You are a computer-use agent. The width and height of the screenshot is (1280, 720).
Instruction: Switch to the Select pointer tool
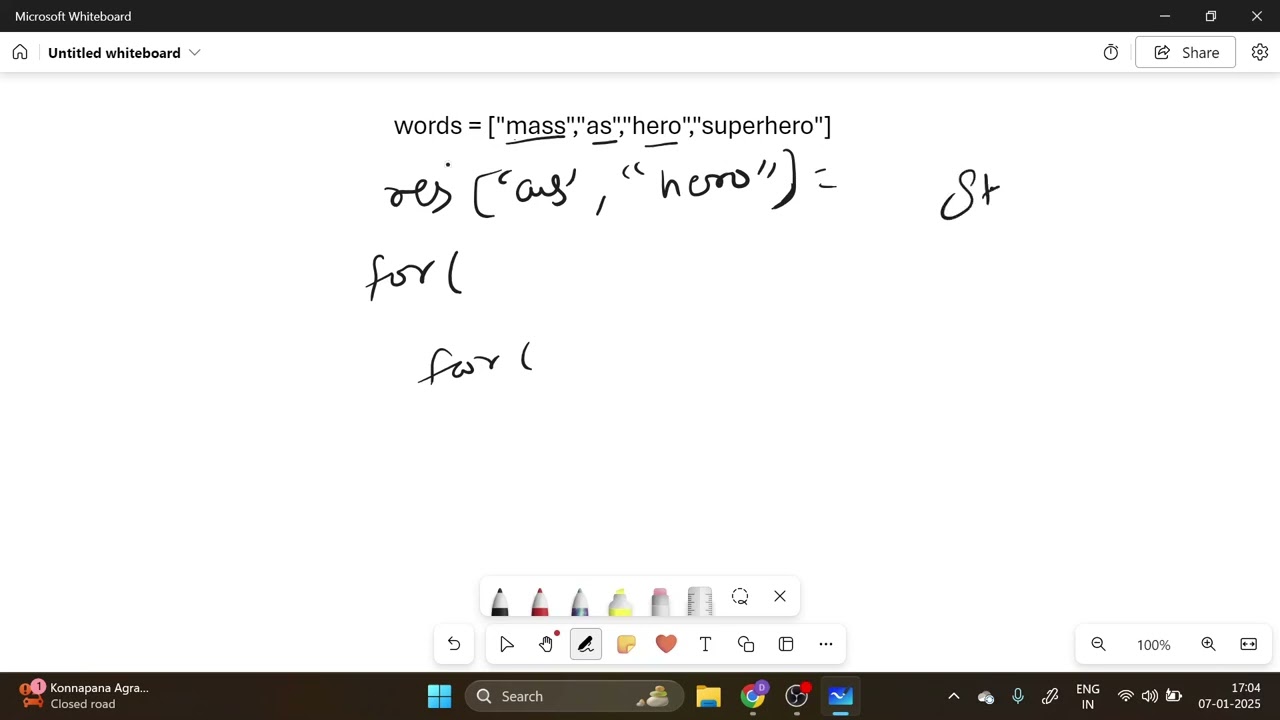507,645
